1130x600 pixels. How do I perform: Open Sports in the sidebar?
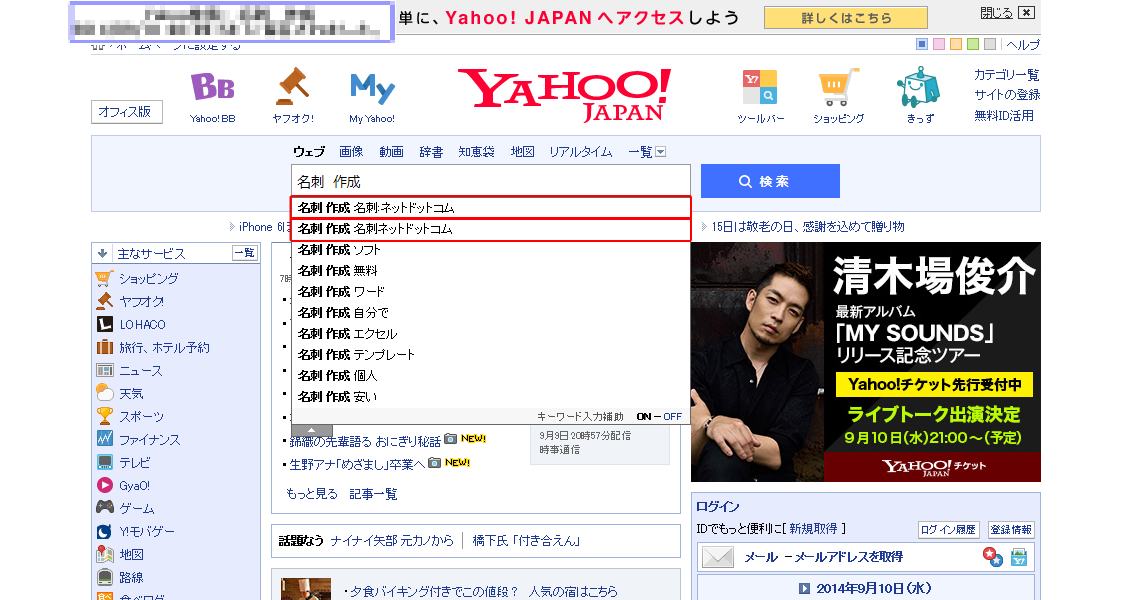point(141,416)
